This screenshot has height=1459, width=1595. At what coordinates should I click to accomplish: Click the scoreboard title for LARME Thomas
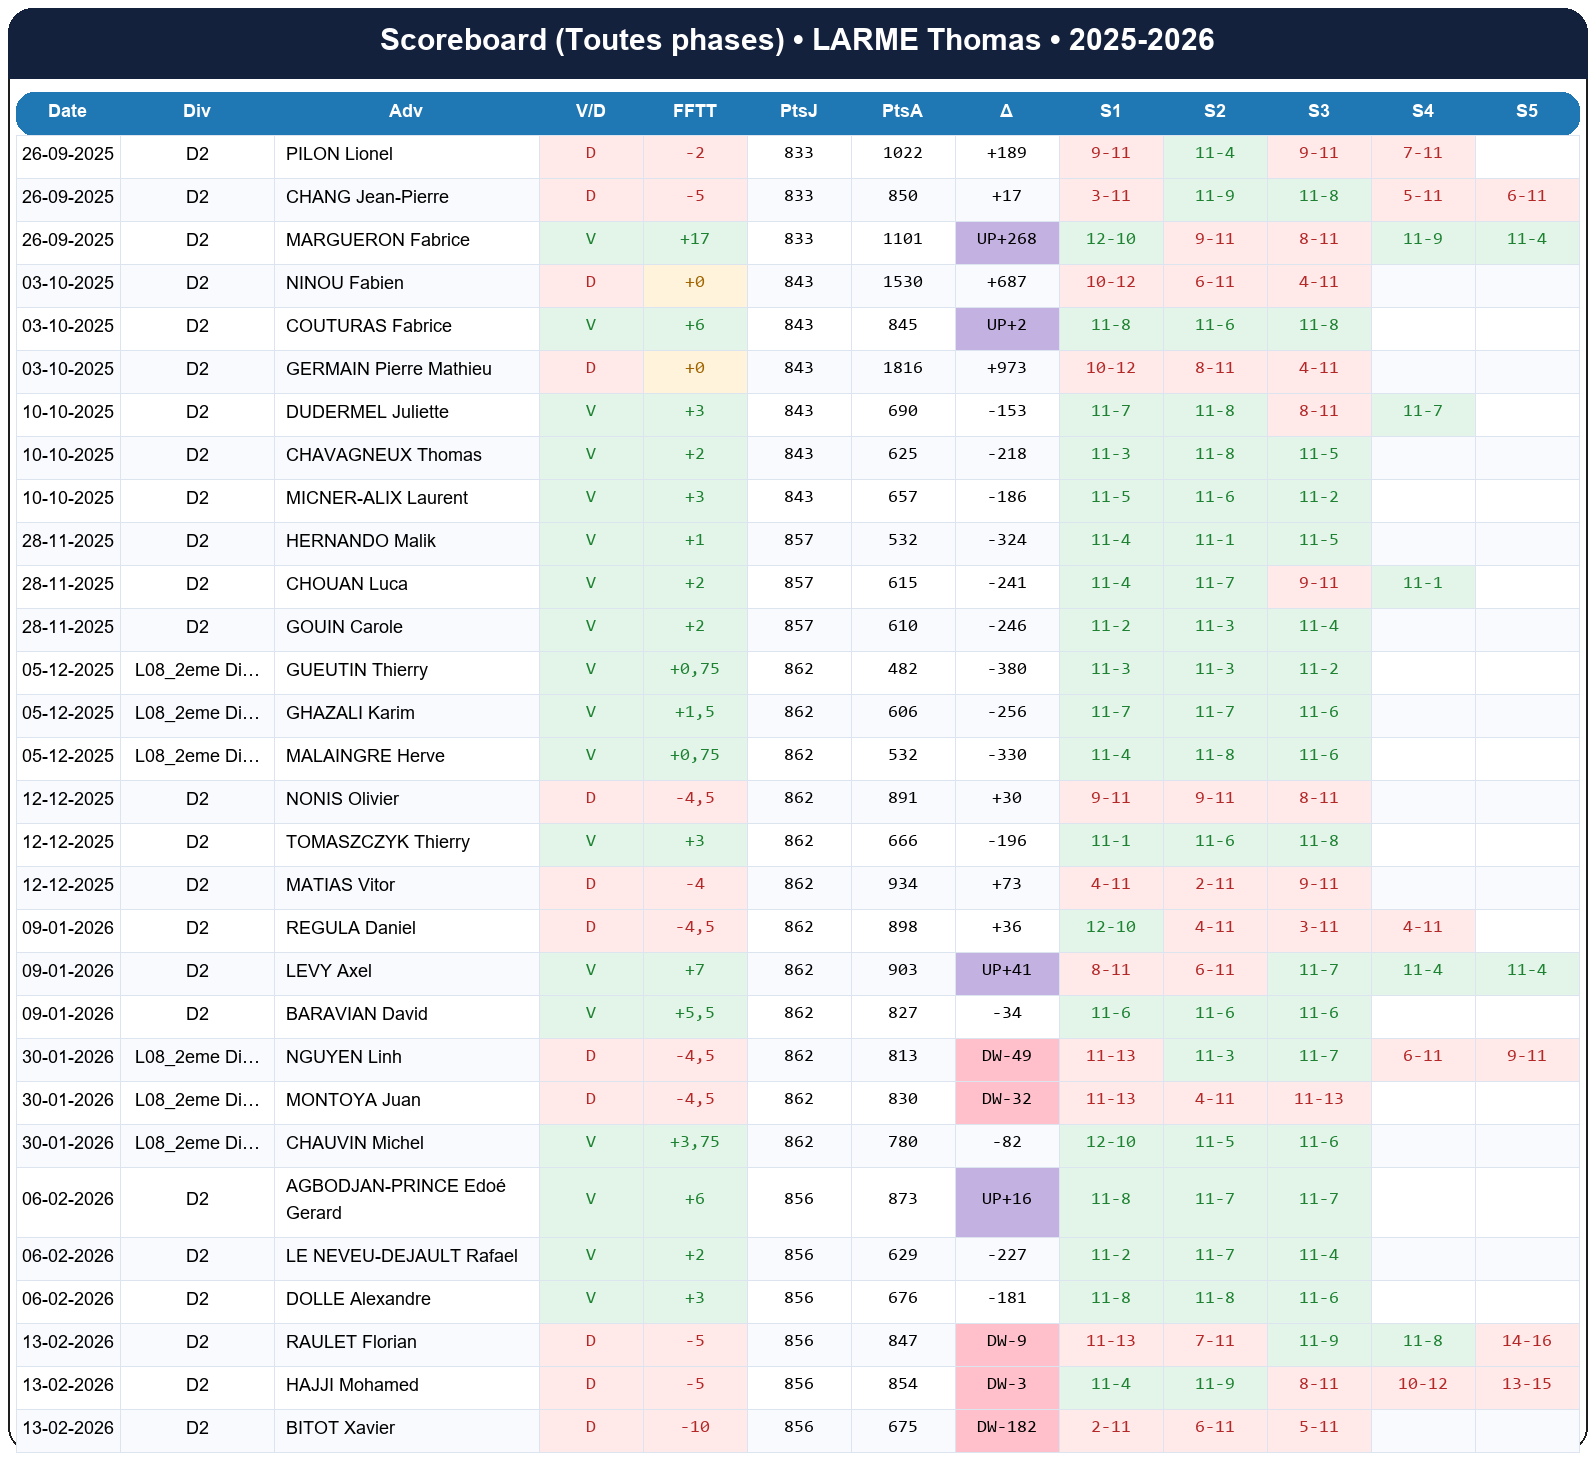(x=797, y=40)
